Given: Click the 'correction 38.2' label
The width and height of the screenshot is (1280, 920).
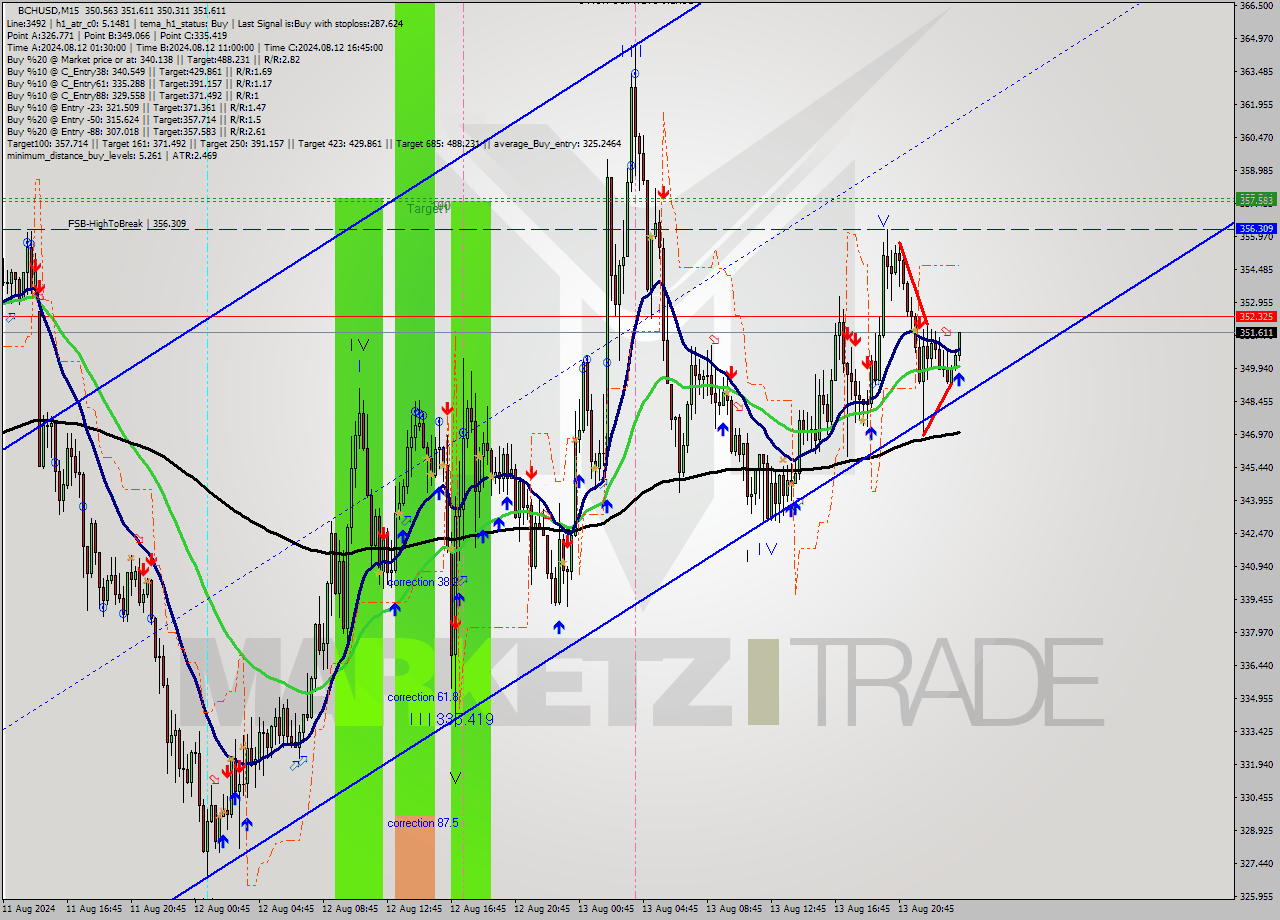Looking at the screenshot, I should (x=424, y=582).
